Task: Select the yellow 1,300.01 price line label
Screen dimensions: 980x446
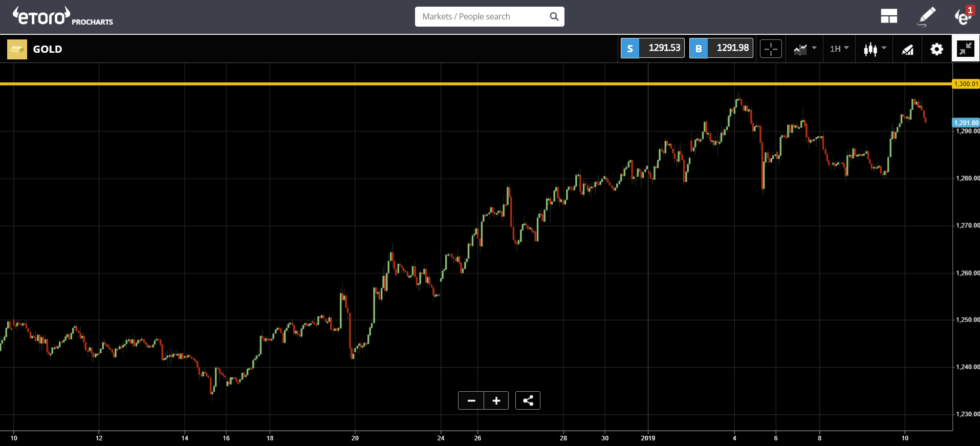Action: pos(963,85)
